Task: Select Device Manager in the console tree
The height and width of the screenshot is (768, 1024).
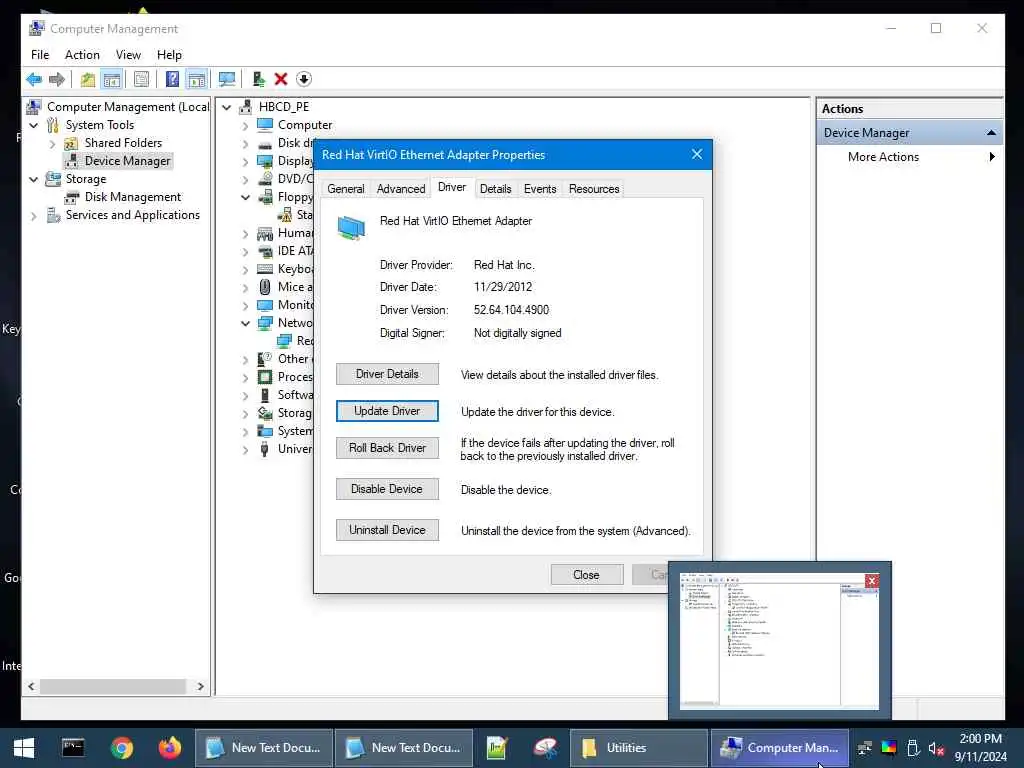Action: point(127,161)
